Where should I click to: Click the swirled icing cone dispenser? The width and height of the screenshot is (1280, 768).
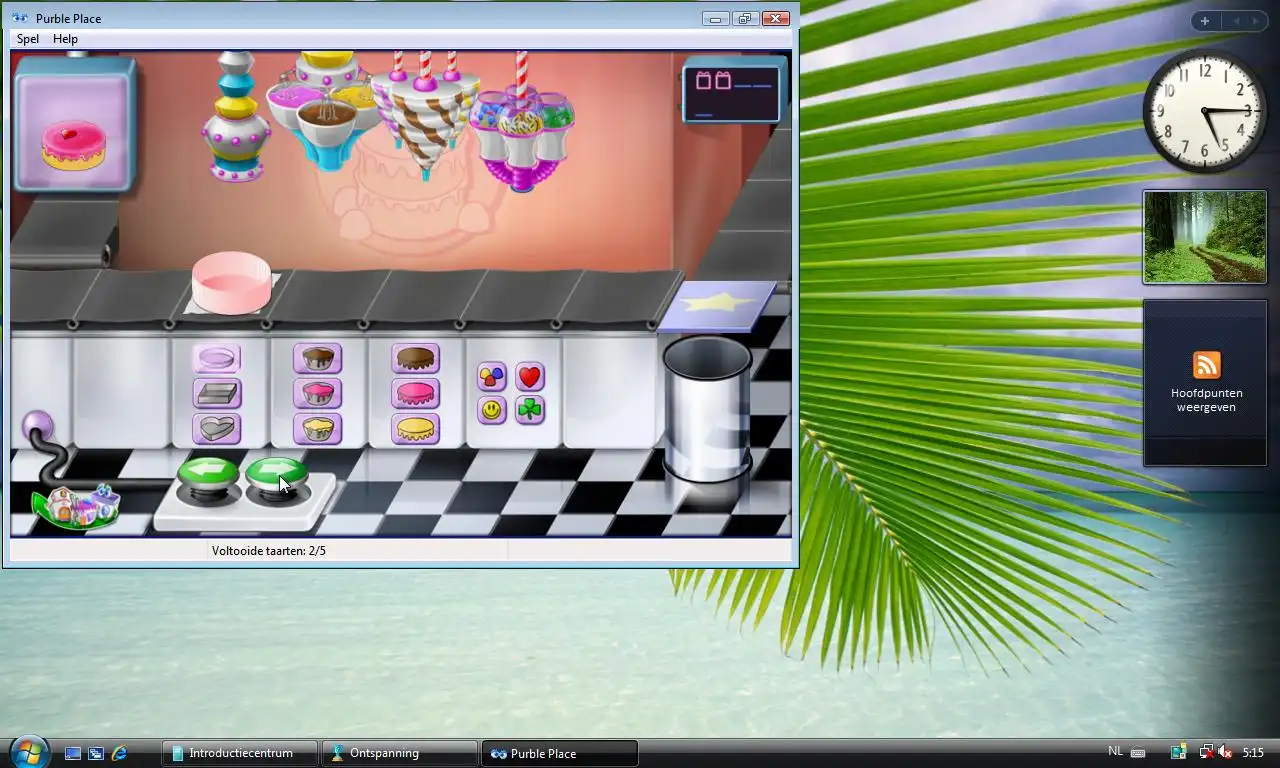tap(425, 115)
